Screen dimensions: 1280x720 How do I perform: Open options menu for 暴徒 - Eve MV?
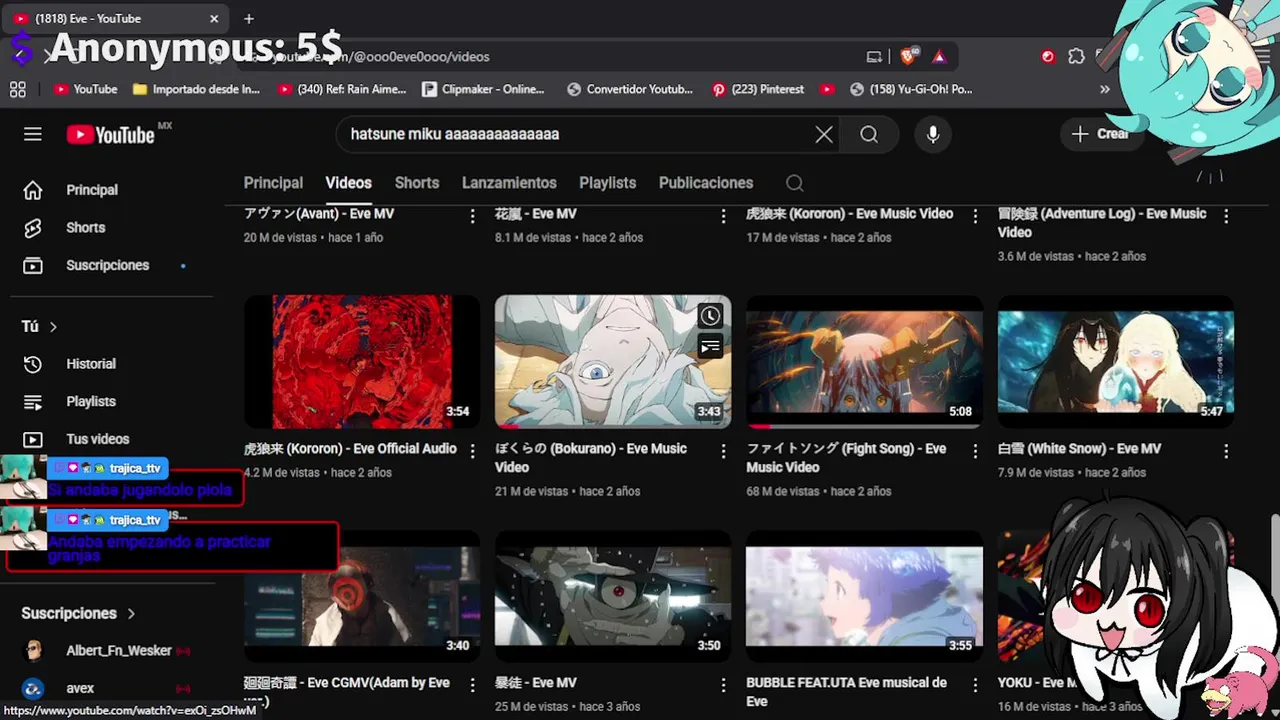coord(724,685)
